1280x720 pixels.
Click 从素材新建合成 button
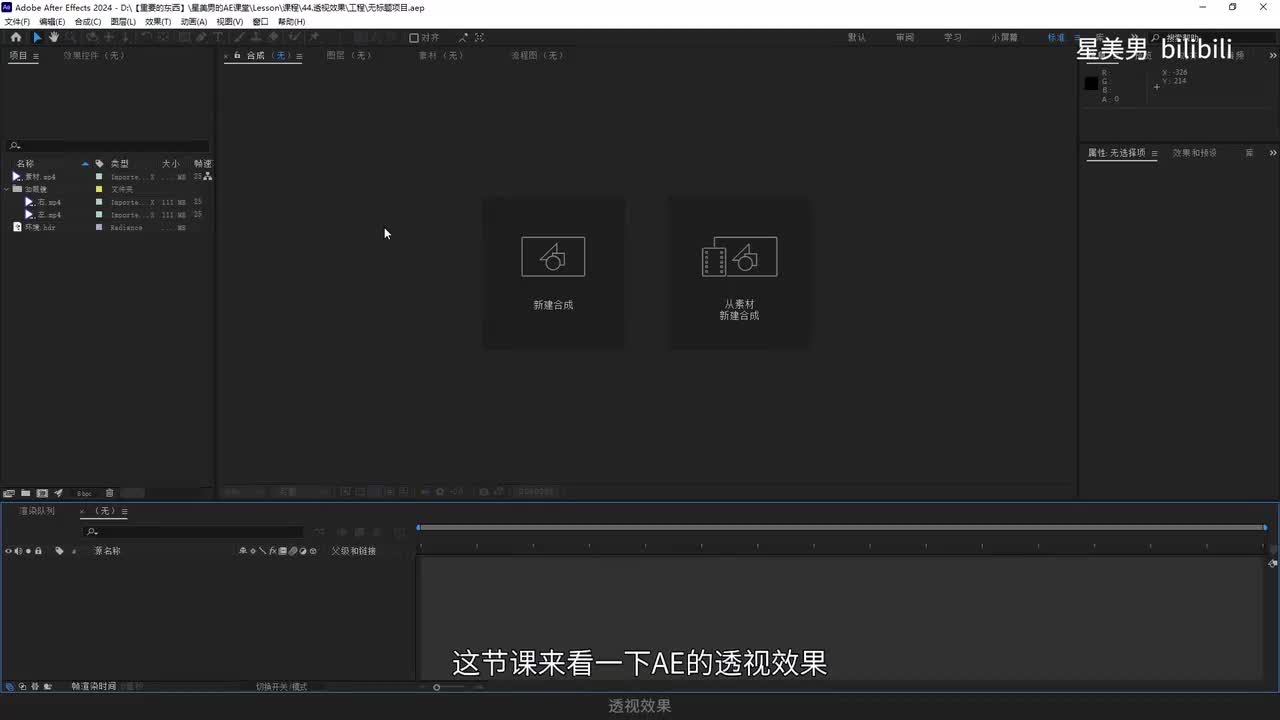(x=739, y=272)
